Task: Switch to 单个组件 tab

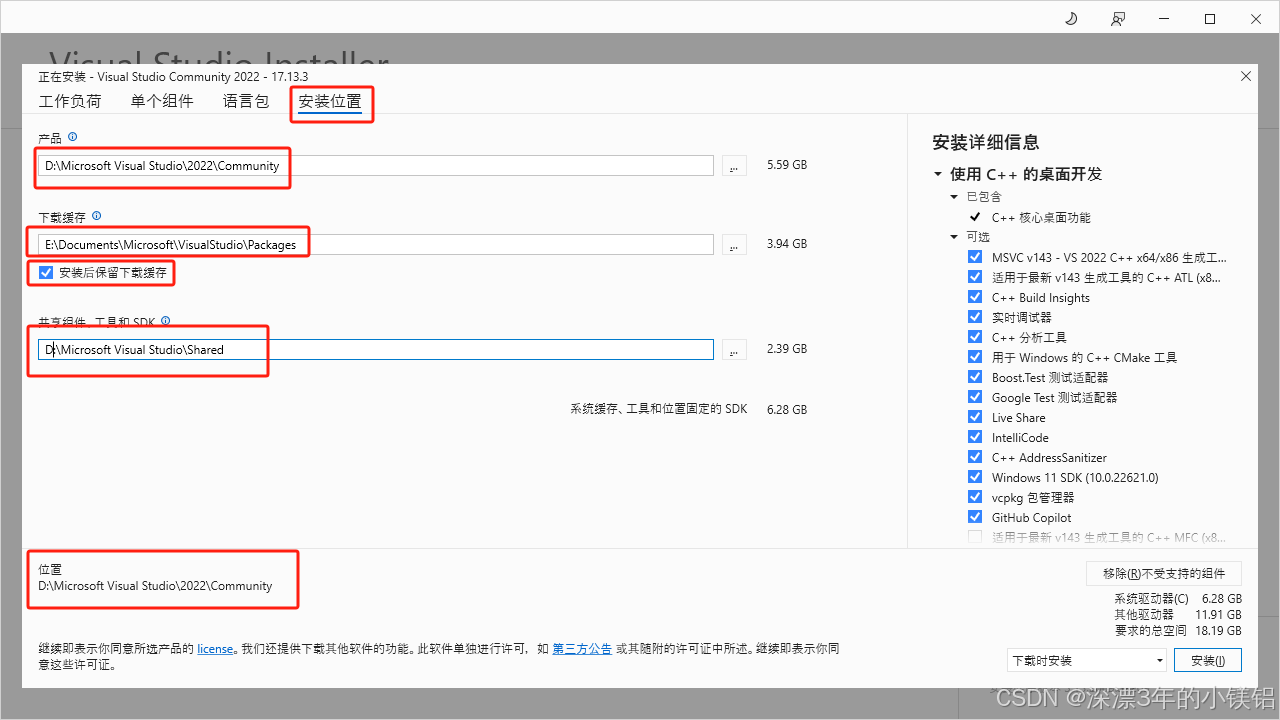Action: click(162, 101)
